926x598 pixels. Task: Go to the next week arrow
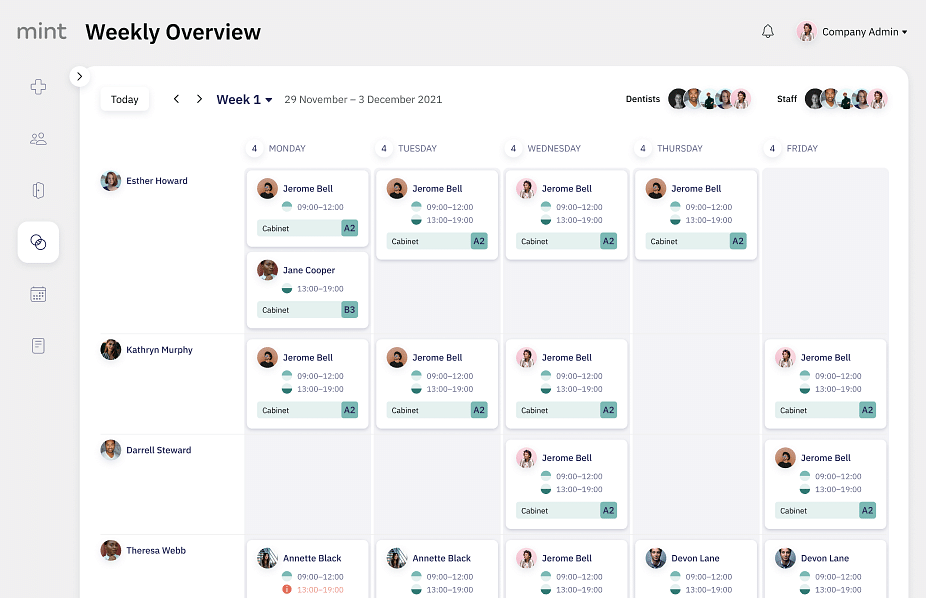pyautogui.click(x=199, y=99)
